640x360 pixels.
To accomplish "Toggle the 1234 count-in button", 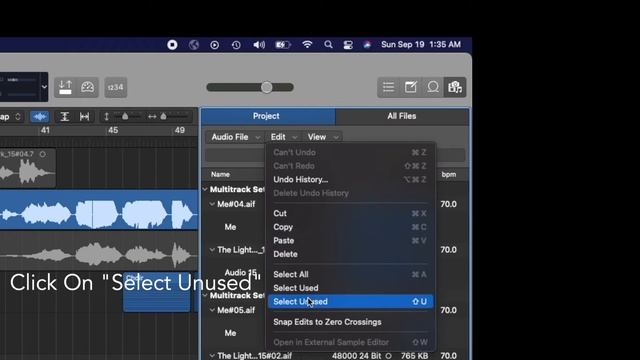I will [116, 87].
